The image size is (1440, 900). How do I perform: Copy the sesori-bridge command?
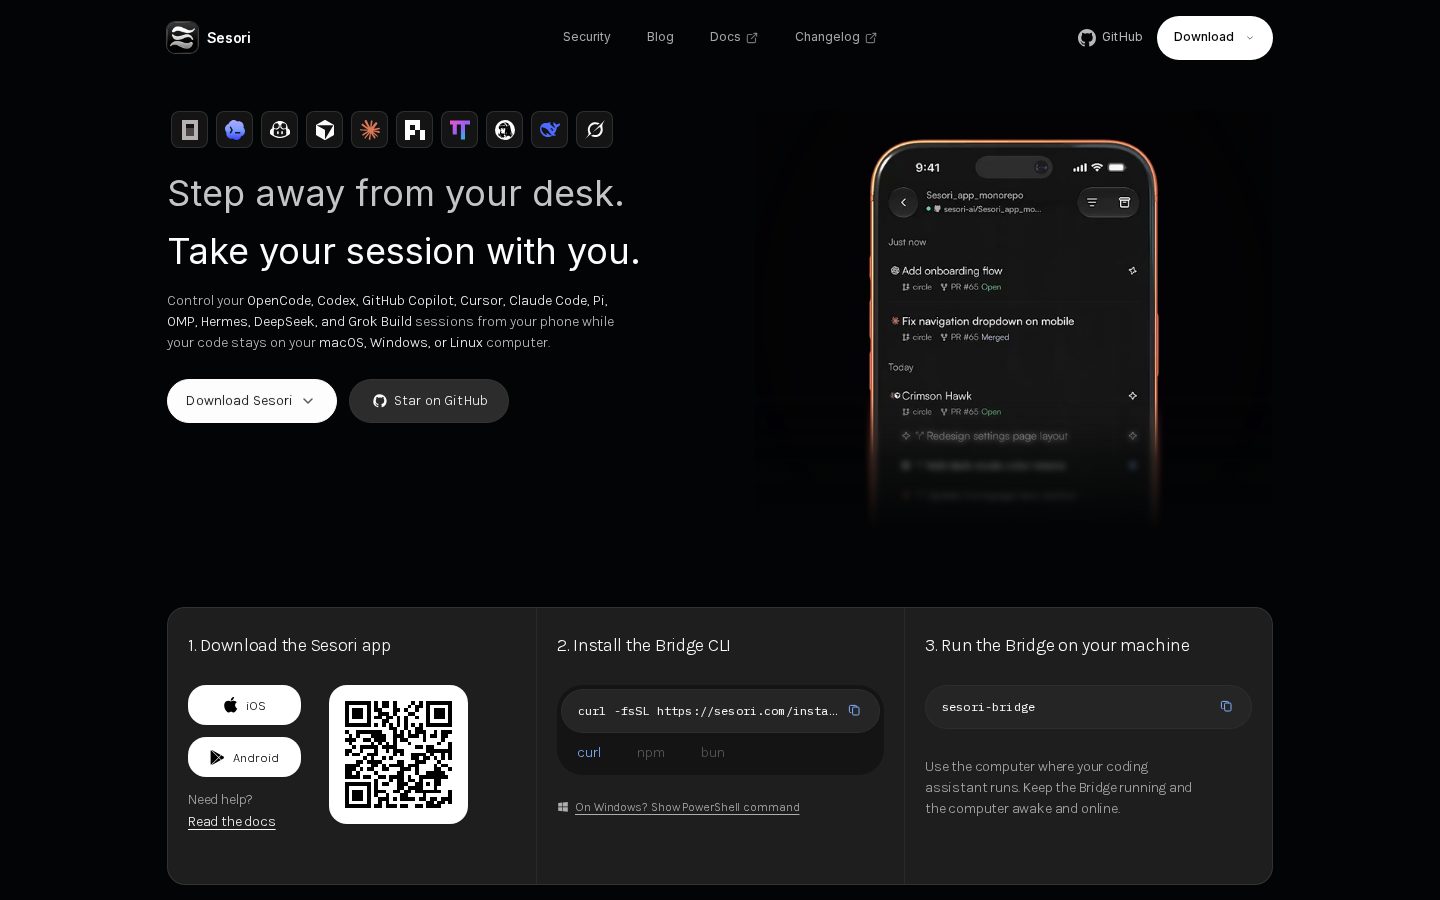pos(1226,706)
